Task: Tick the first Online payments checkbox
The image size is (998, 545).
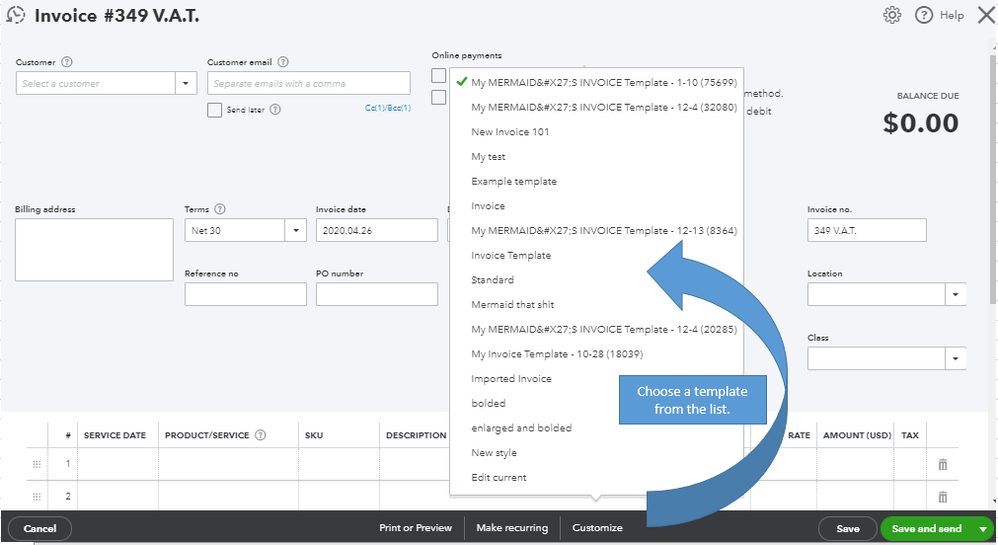Action: click(x=439, y=76)
